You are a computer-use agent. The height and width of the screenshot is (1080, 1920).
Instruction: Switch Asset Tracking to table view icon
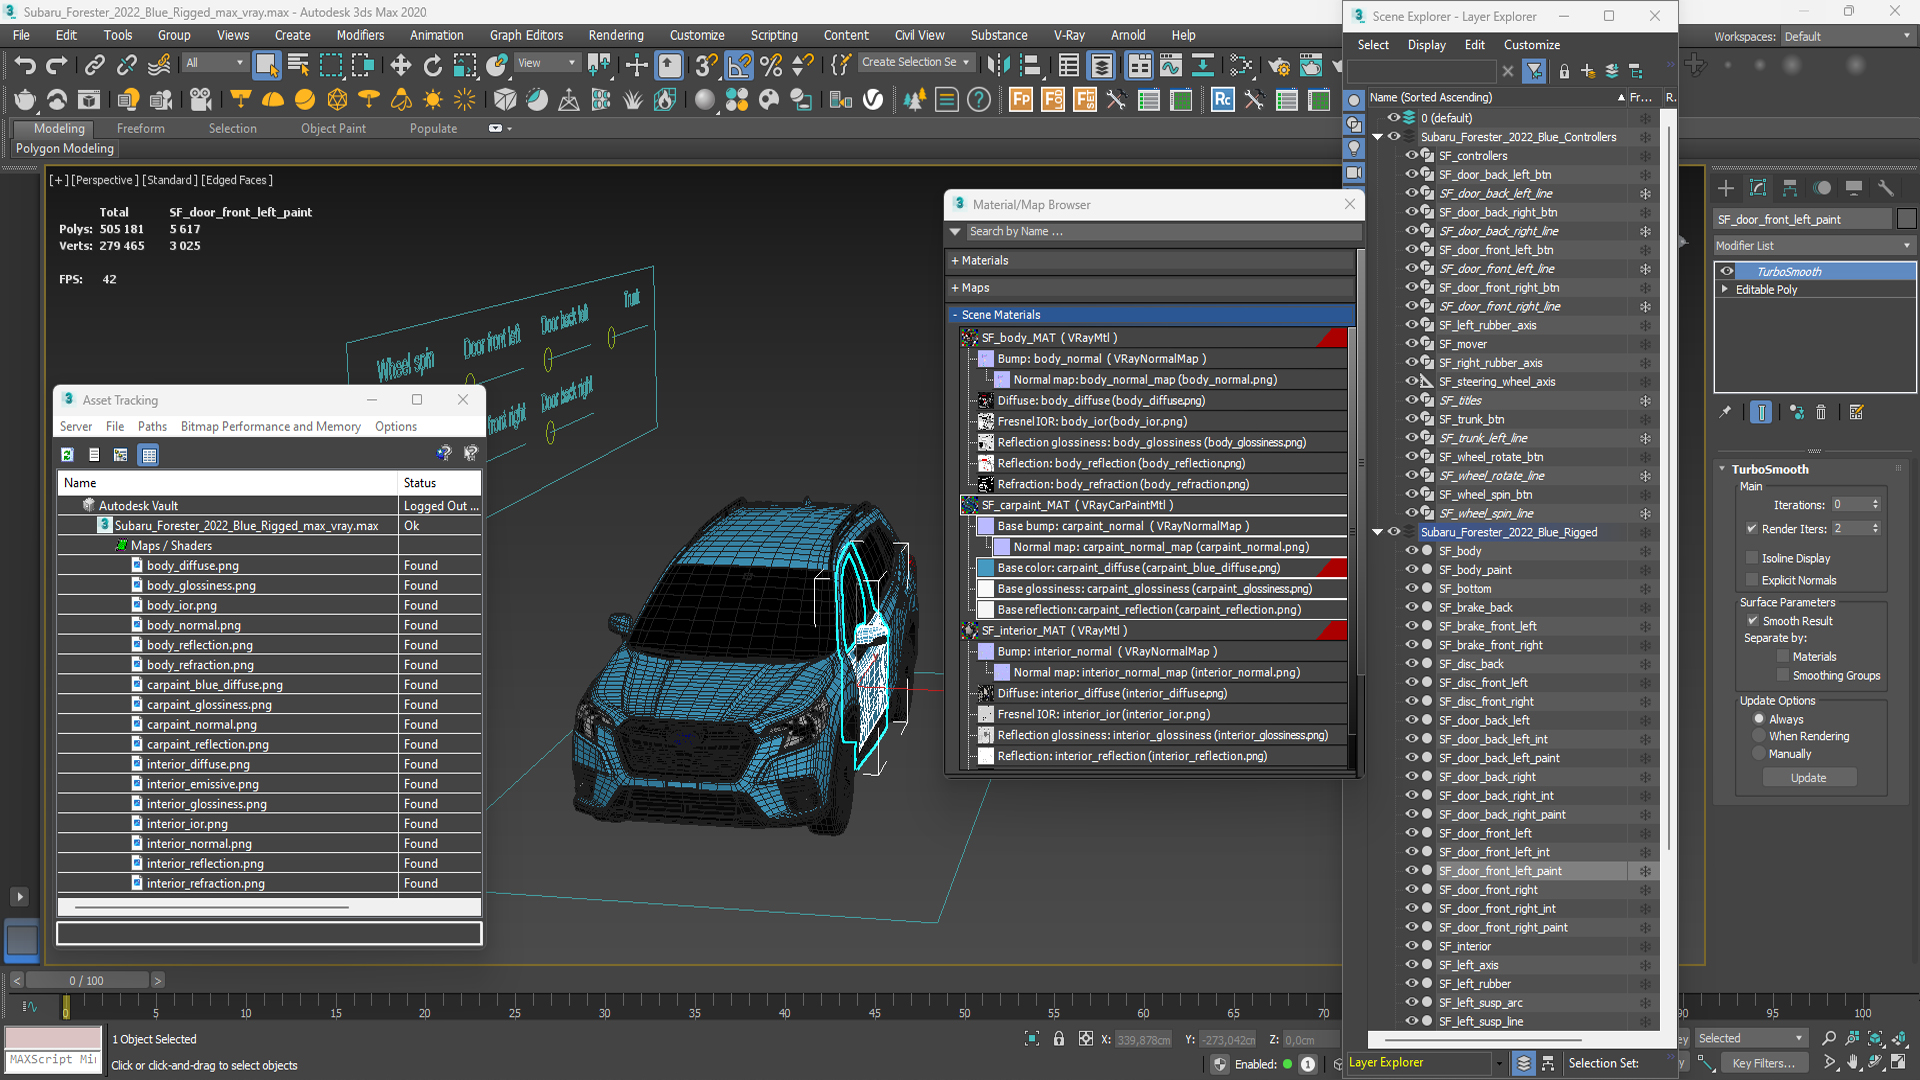coord(149,455)
